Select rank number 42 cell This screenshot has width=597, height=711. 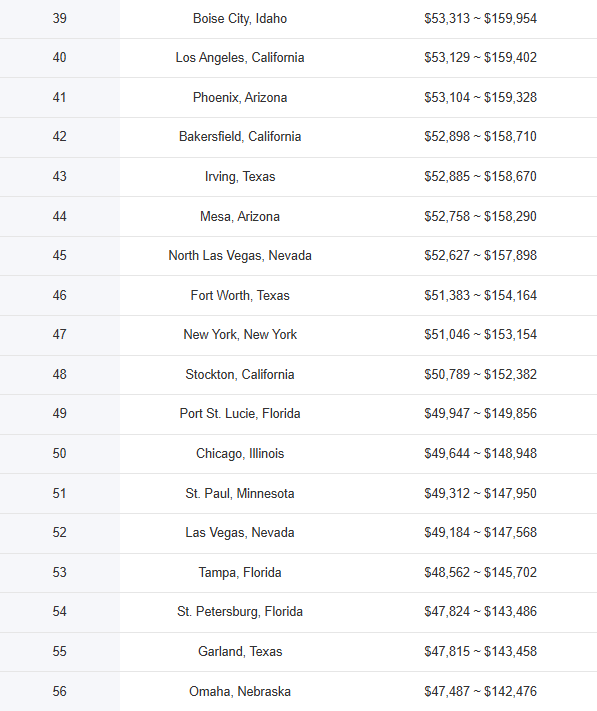(x=59, y=137)
